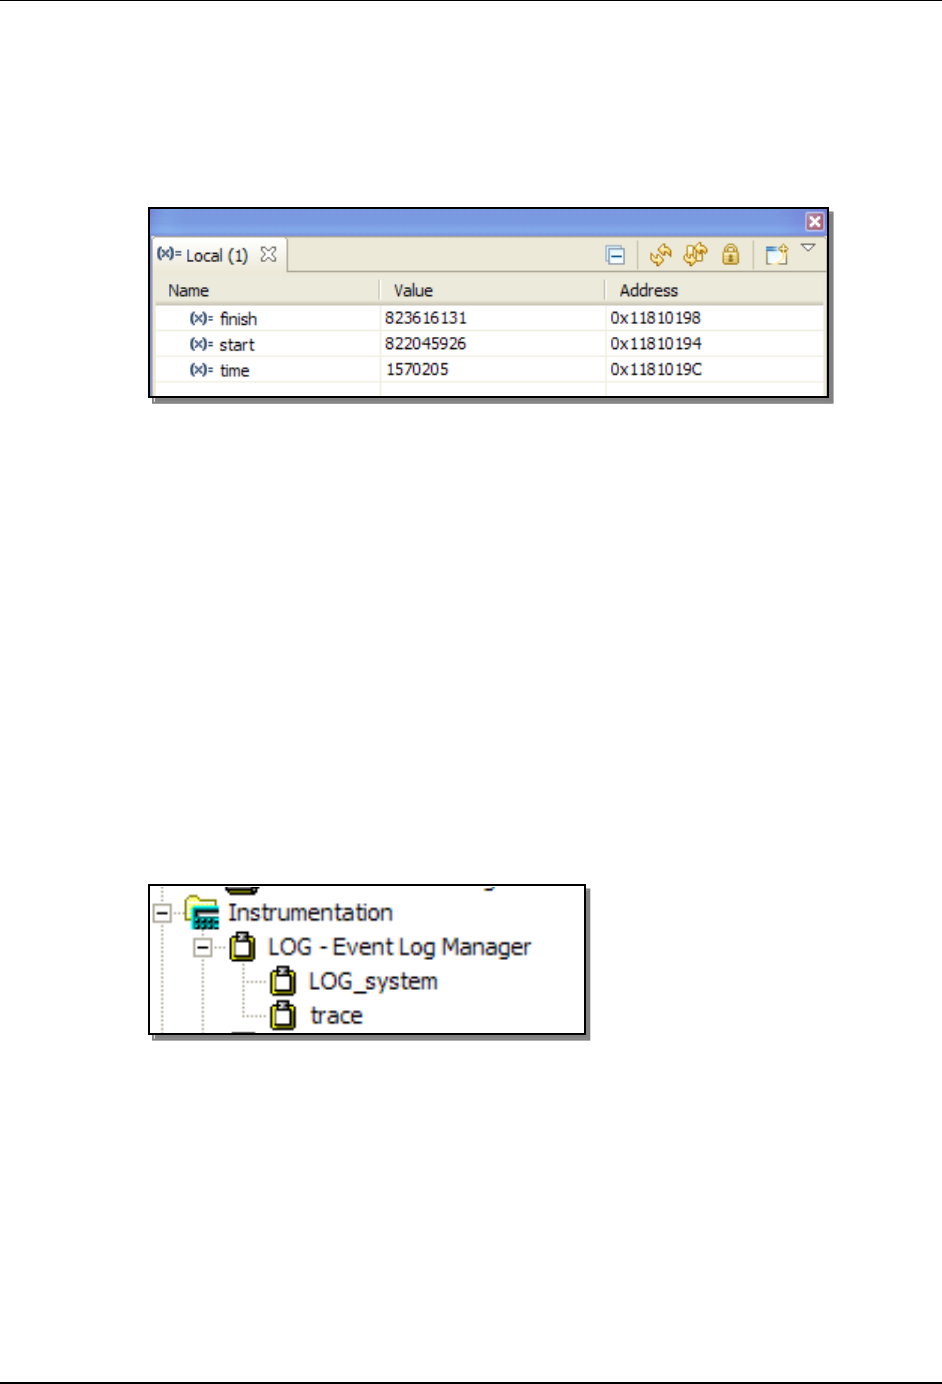This screenshot has height=1384, width=942.
Task: Click value 823616131 of finish
Action: pyautogui.click(x=426, y=318)
